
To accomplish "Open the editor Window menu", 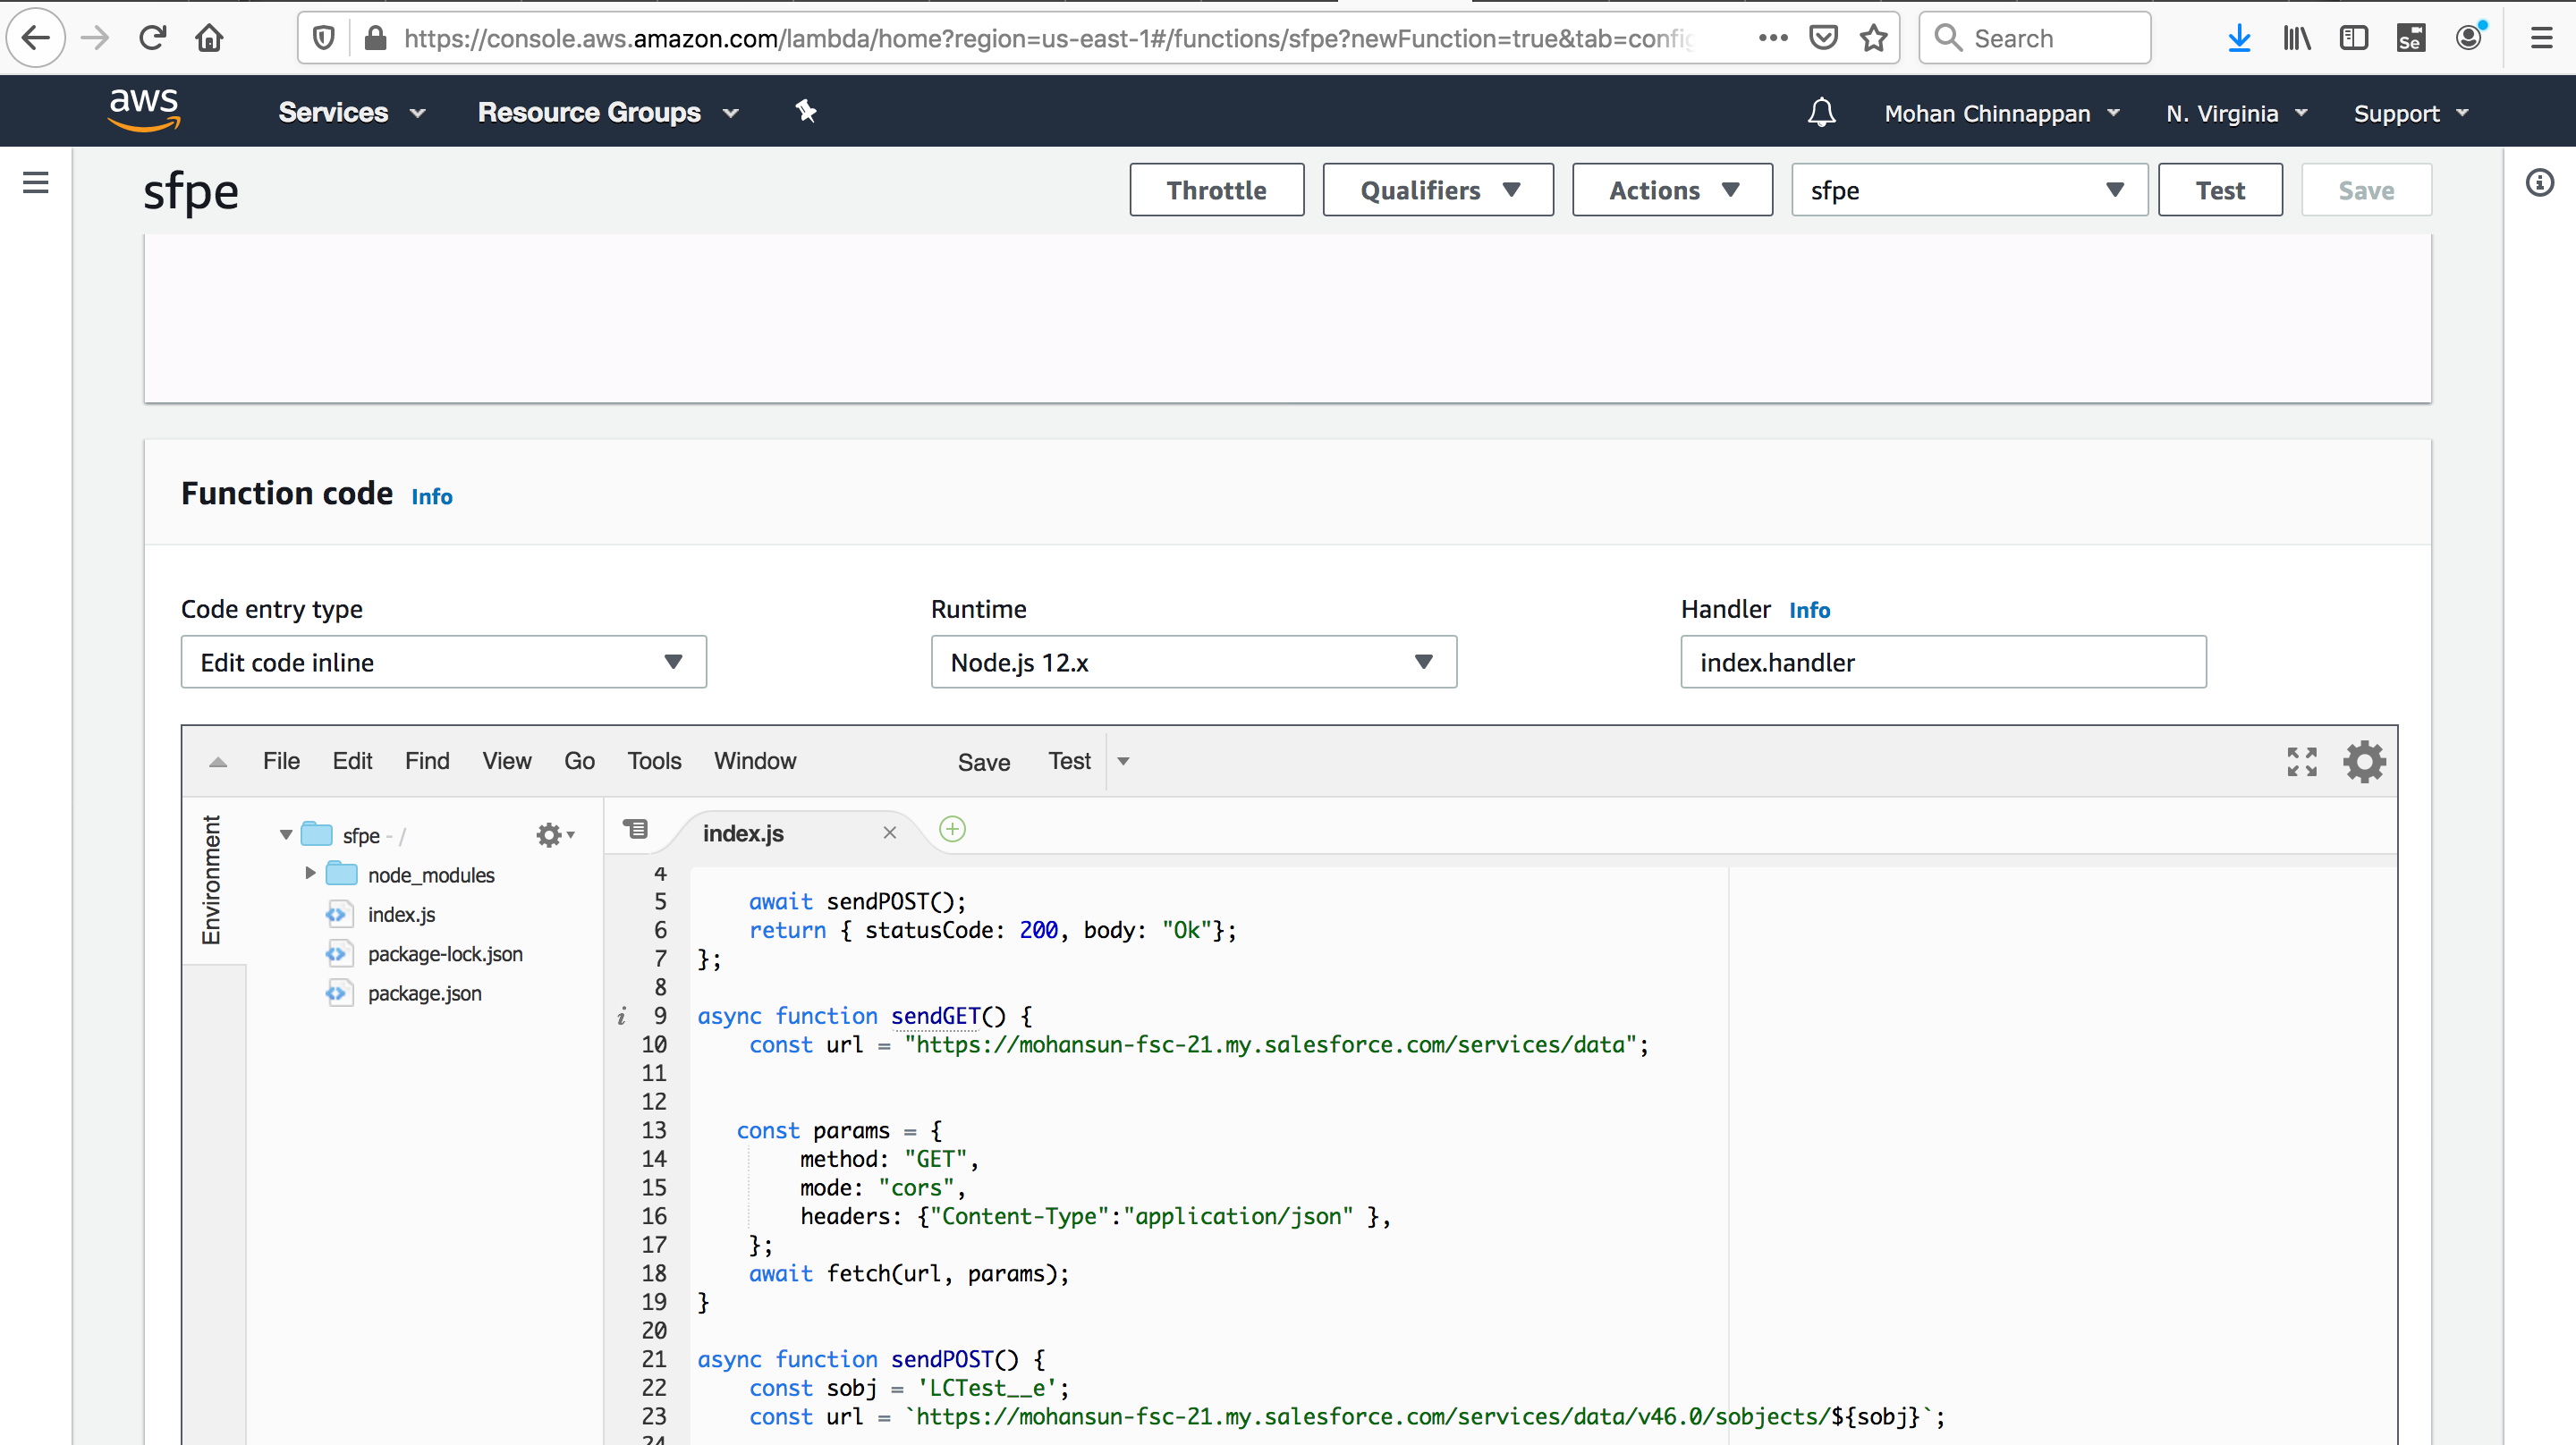I will [x=755, y=761].
